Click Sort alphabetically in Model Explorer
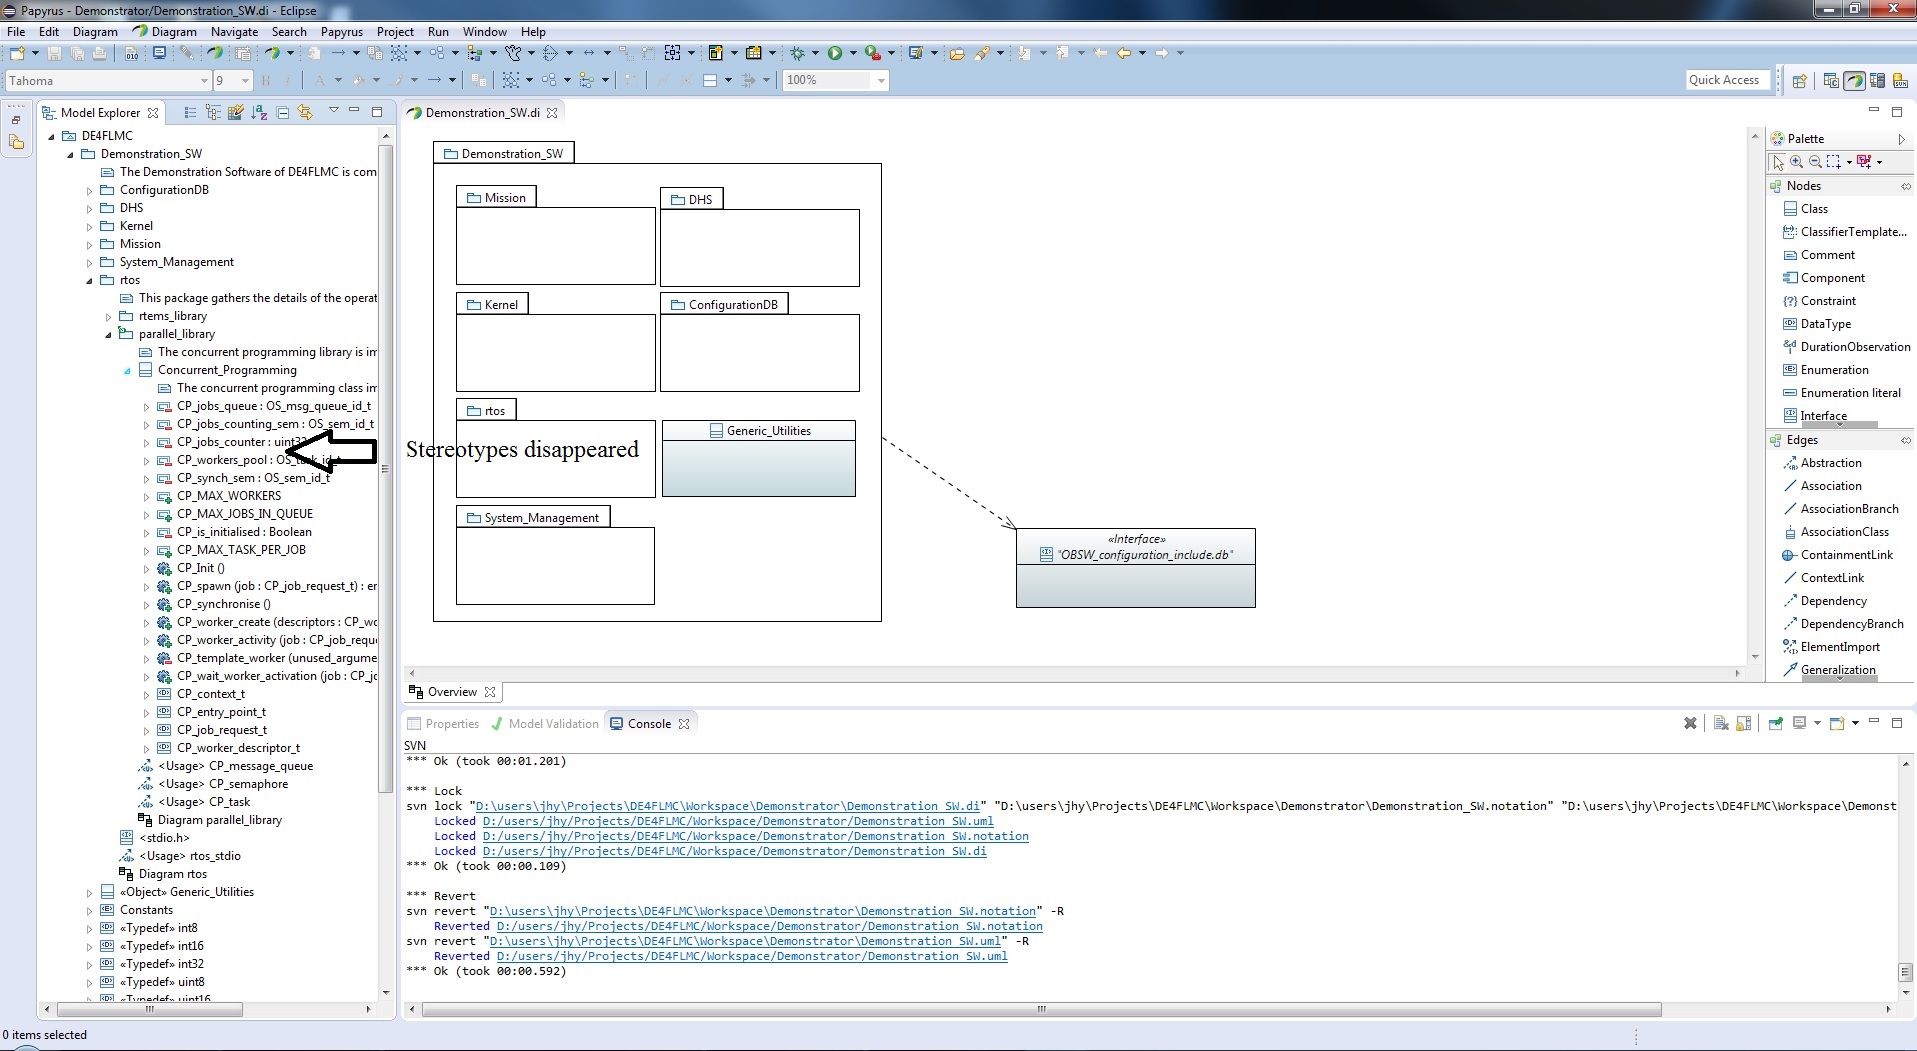1917x1051 pixels. 259,113
